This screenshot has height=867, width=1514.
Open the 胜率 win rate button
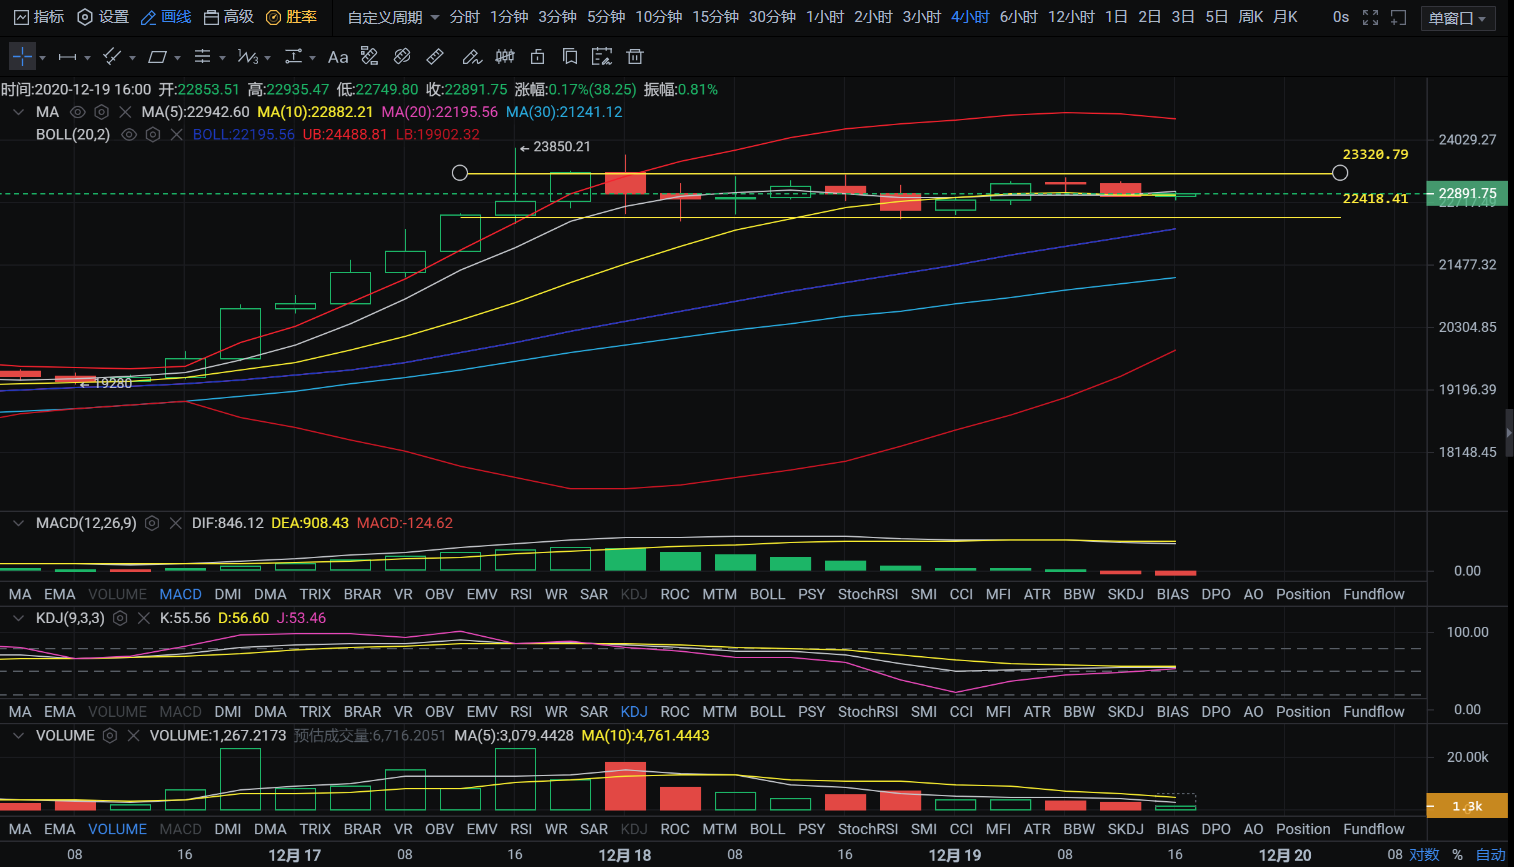coord(291,17)
